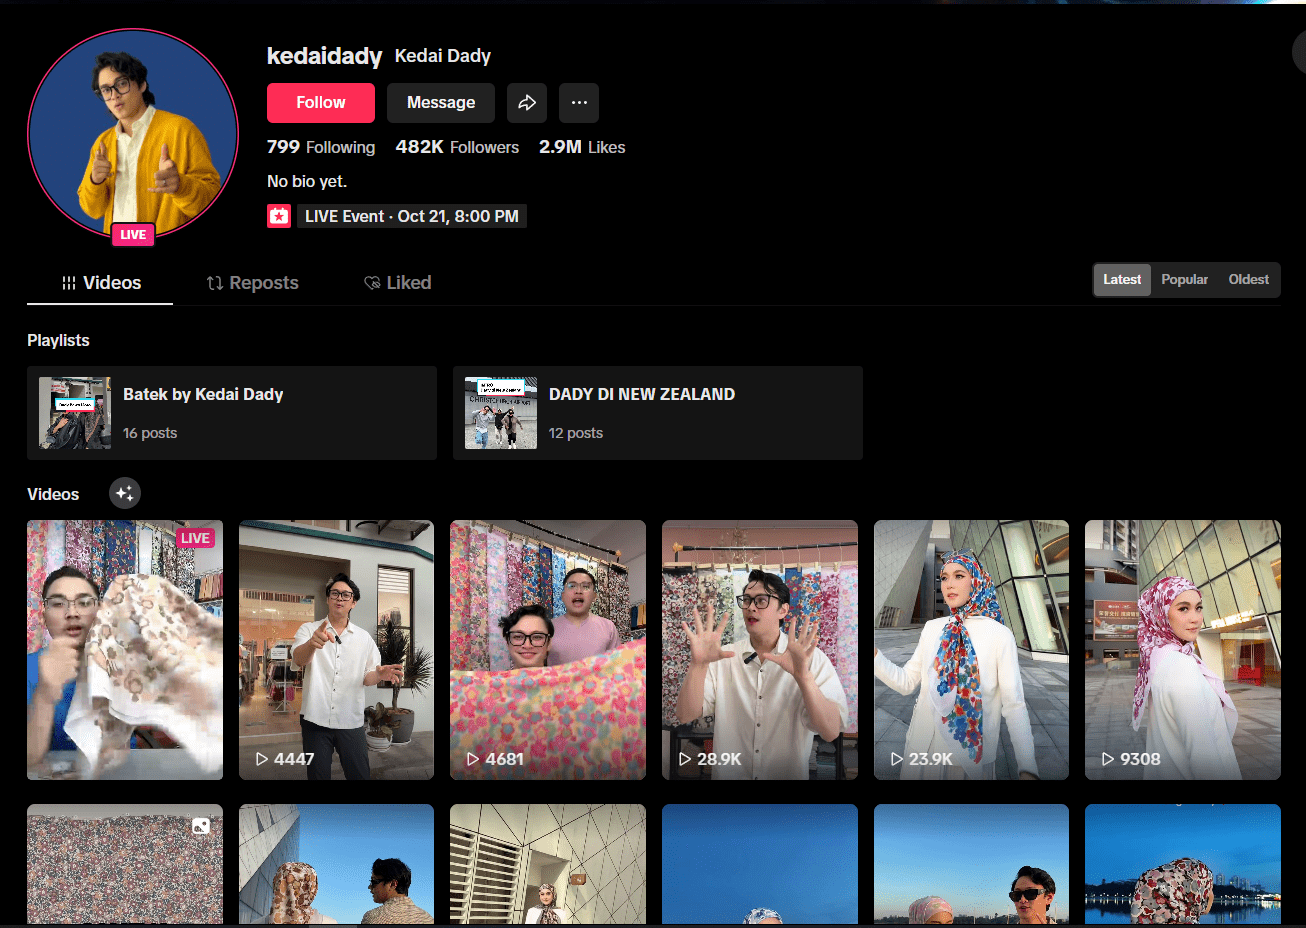This screenshot has height=928, width=1306.
Task: Switch sorting to Popular
Action: [x=1184, y=279]
